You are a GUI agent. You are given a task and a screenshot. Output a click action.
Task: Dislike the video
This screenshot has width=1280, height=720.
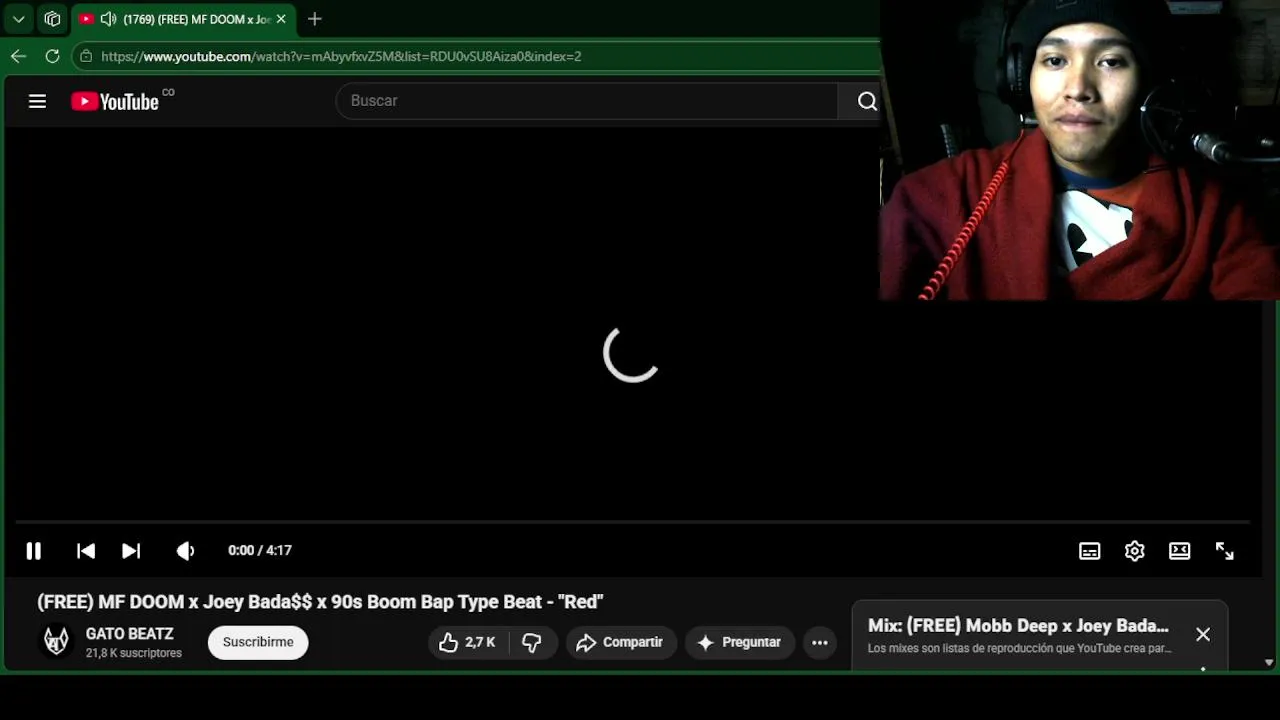(532, 642)
